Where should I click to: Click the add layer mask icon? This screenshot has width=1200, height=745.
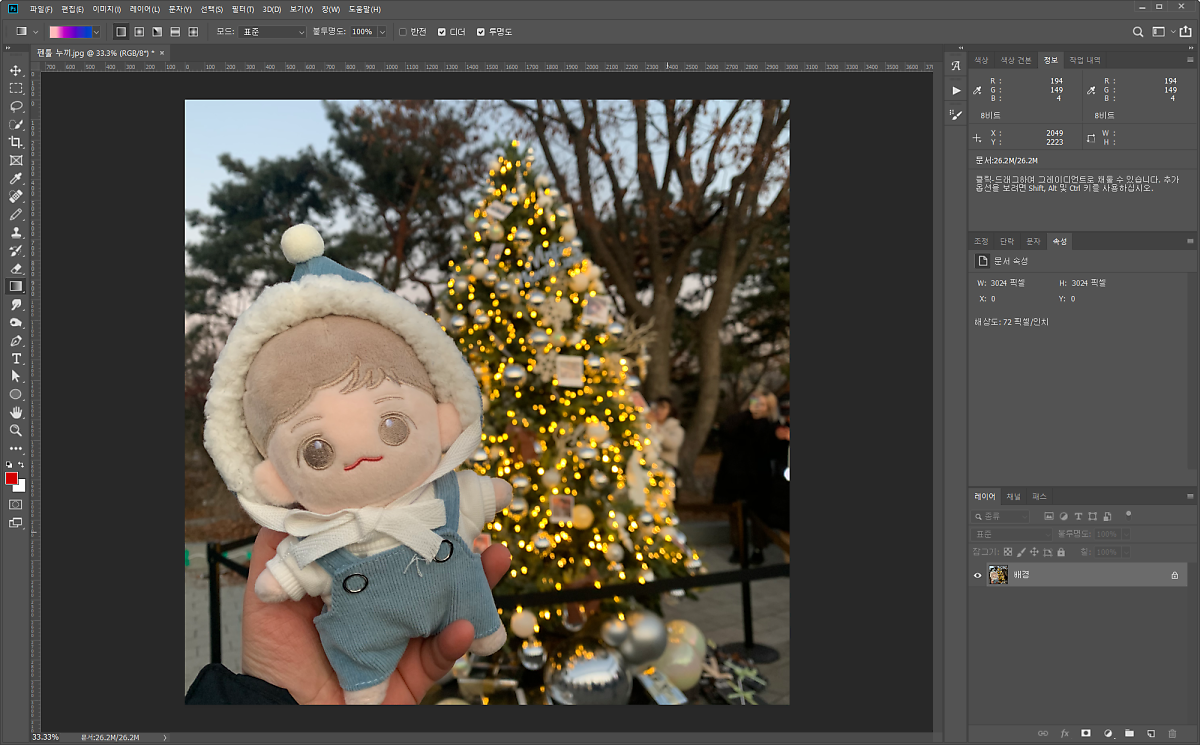coord(1086,734)
